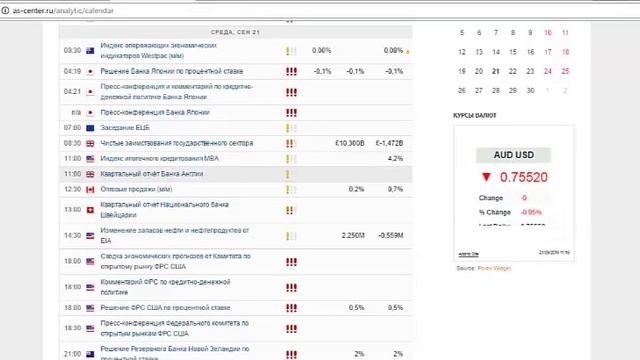Screen dimensions: 640x360
Task: Click Japan flag on the 04:19 row
Action: click(x=90, y=71)
